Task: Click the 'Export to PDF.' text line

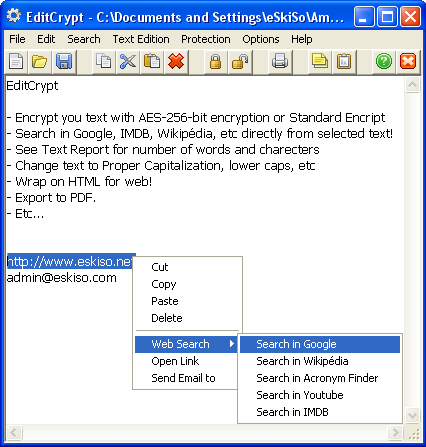Action: click(51, 198)
